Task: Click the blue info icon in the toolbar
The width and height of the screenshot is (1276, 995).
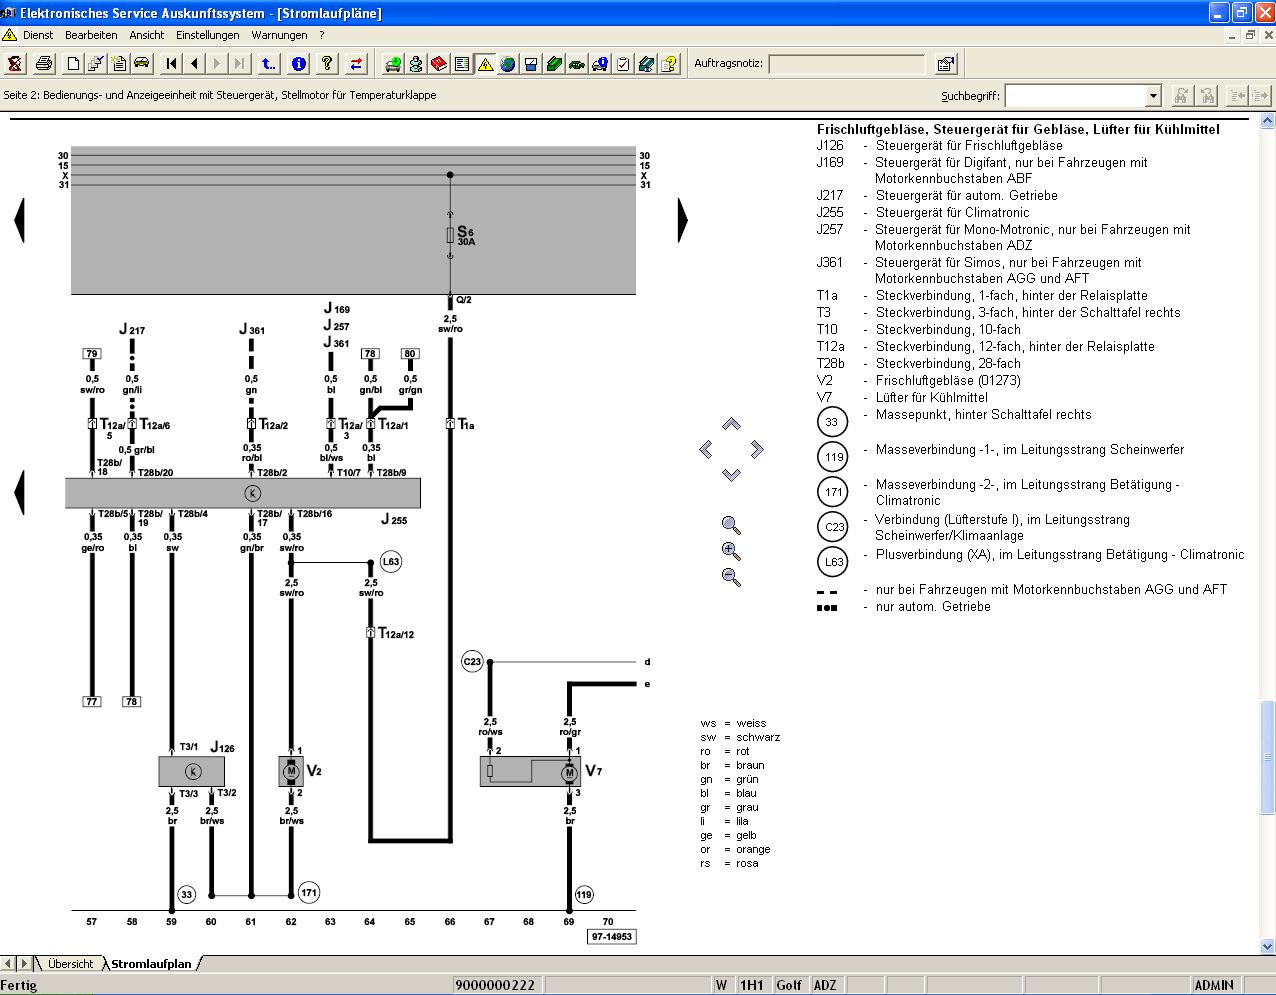Action: 299,64
